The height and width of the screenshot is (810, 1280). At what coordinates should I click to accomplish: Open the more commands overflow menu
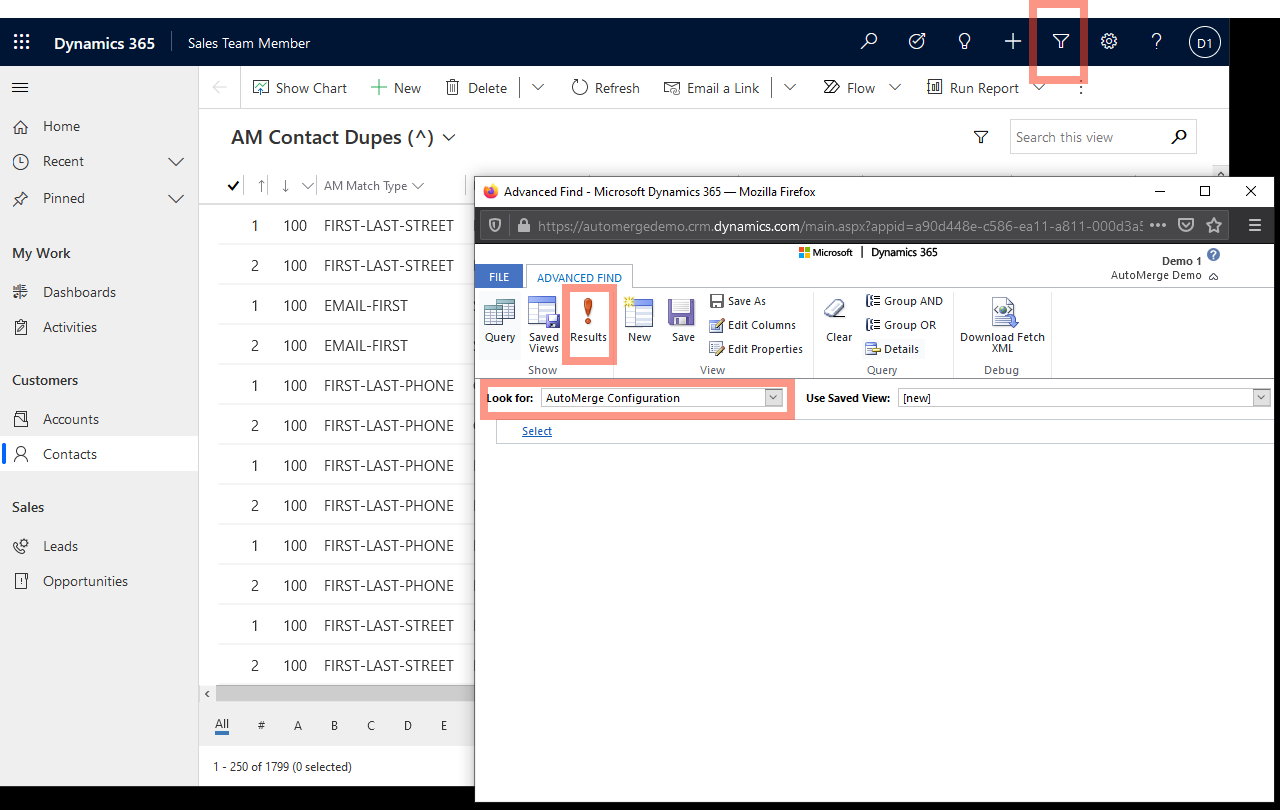[x=1080, y=88]
